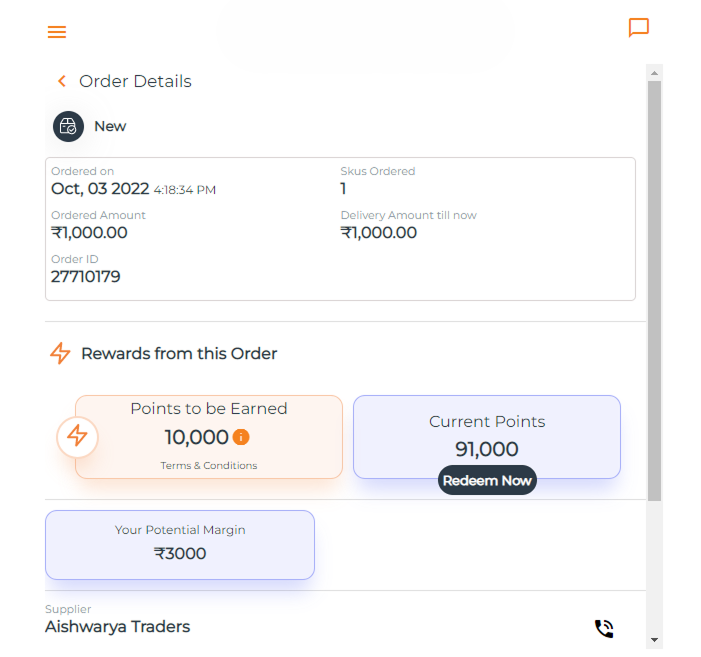Go back using the Order Details arrow
701x657 pixels.
click(x=62, y=81)
